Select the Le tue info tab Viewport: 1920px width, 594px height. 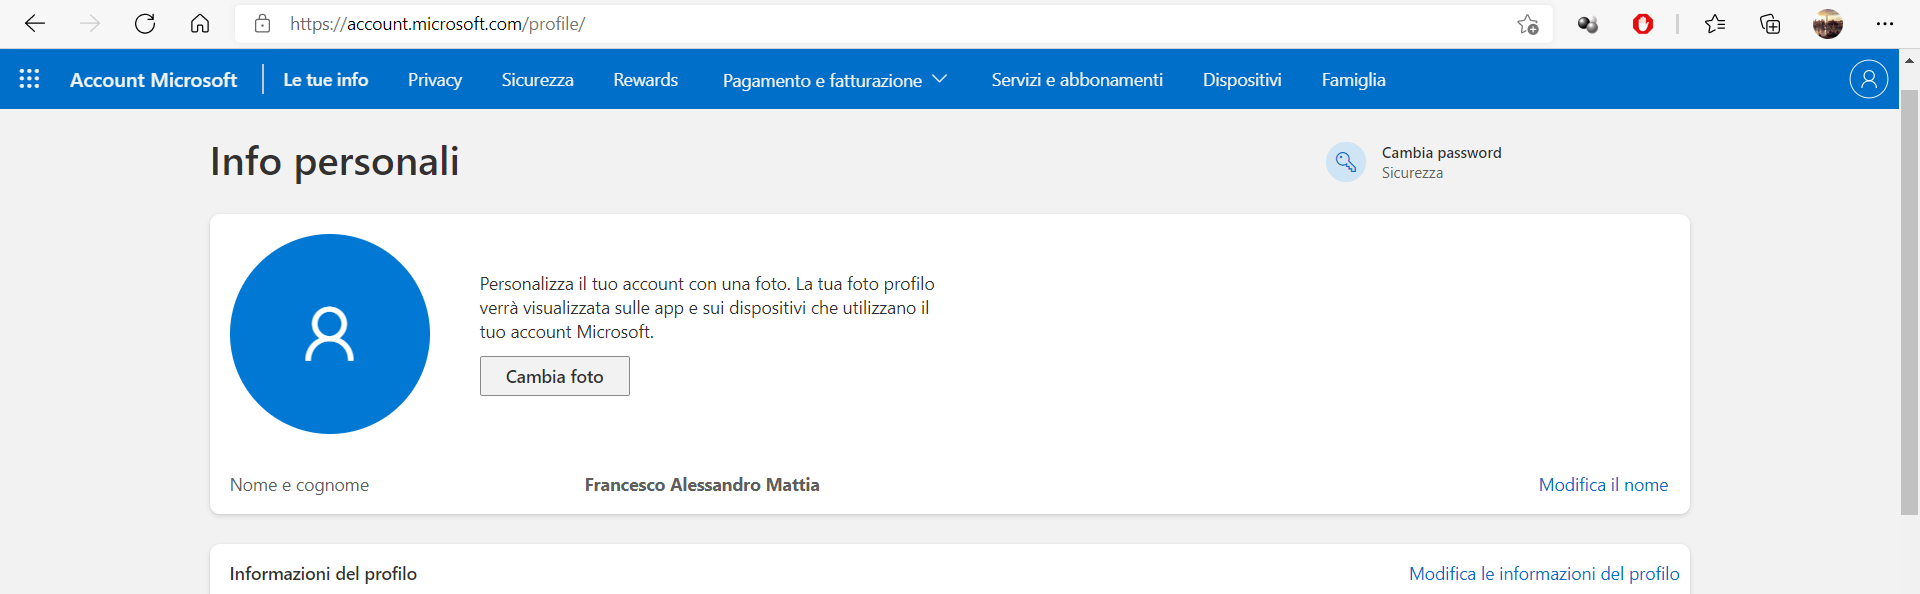(x=326, y=80)
